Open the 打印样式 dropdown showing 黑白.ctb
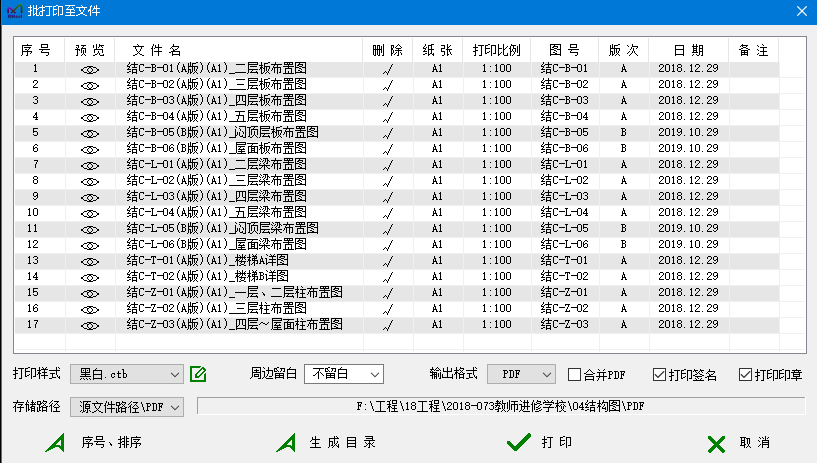This screenshot has width=817, height=463. click(127, 374)
